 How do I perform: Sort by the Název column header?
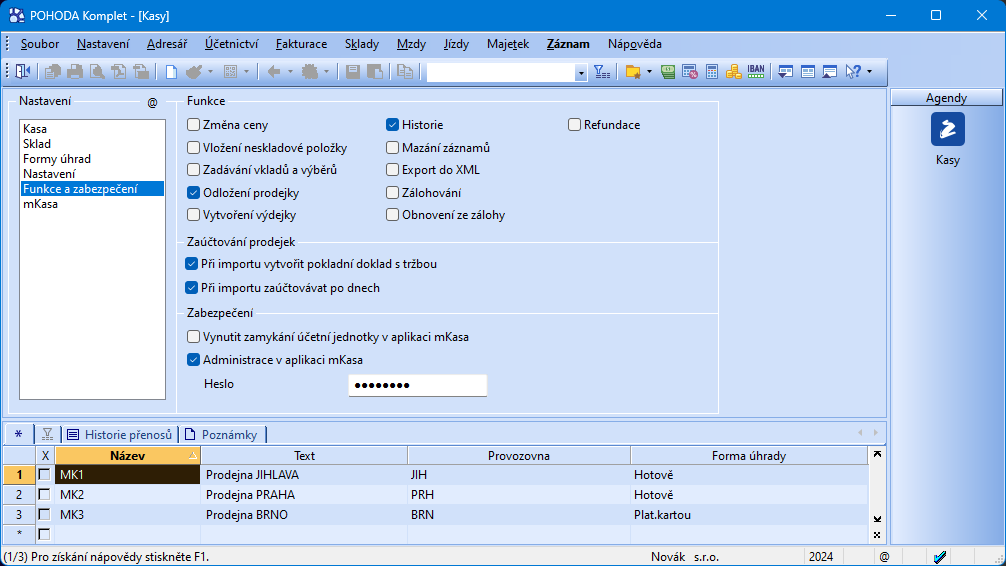point(128,456)
